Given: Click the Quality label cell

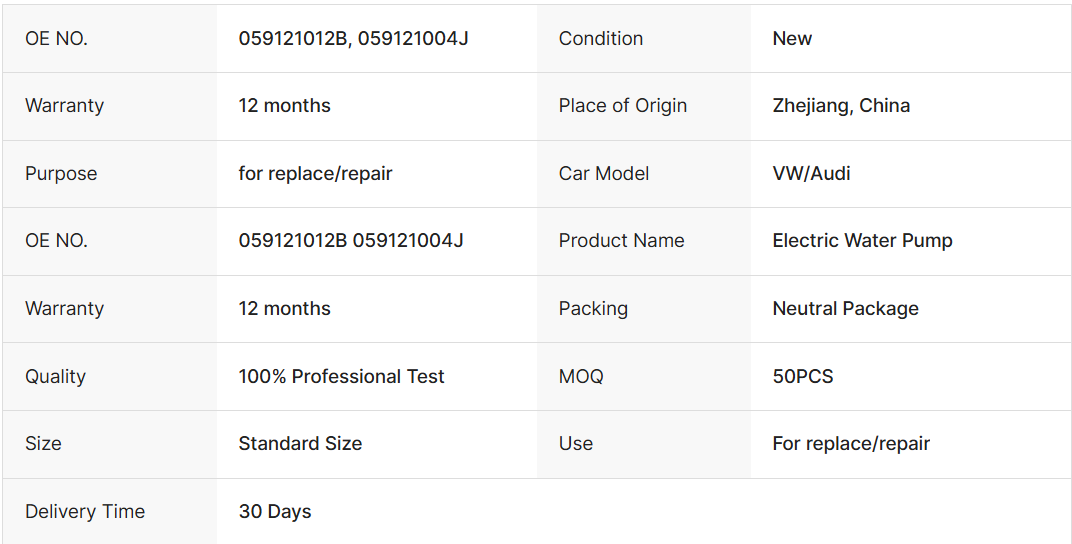Looking at the screenshot, I should pos(55,377).
